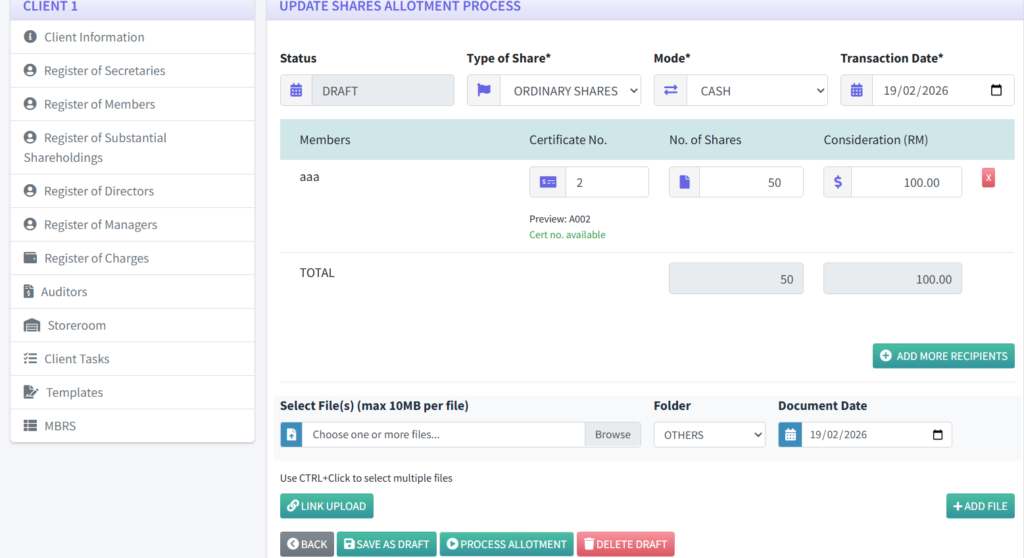Click the Register of Charges wallet icon
The image size is (1024, 558).
click(30, 258)
